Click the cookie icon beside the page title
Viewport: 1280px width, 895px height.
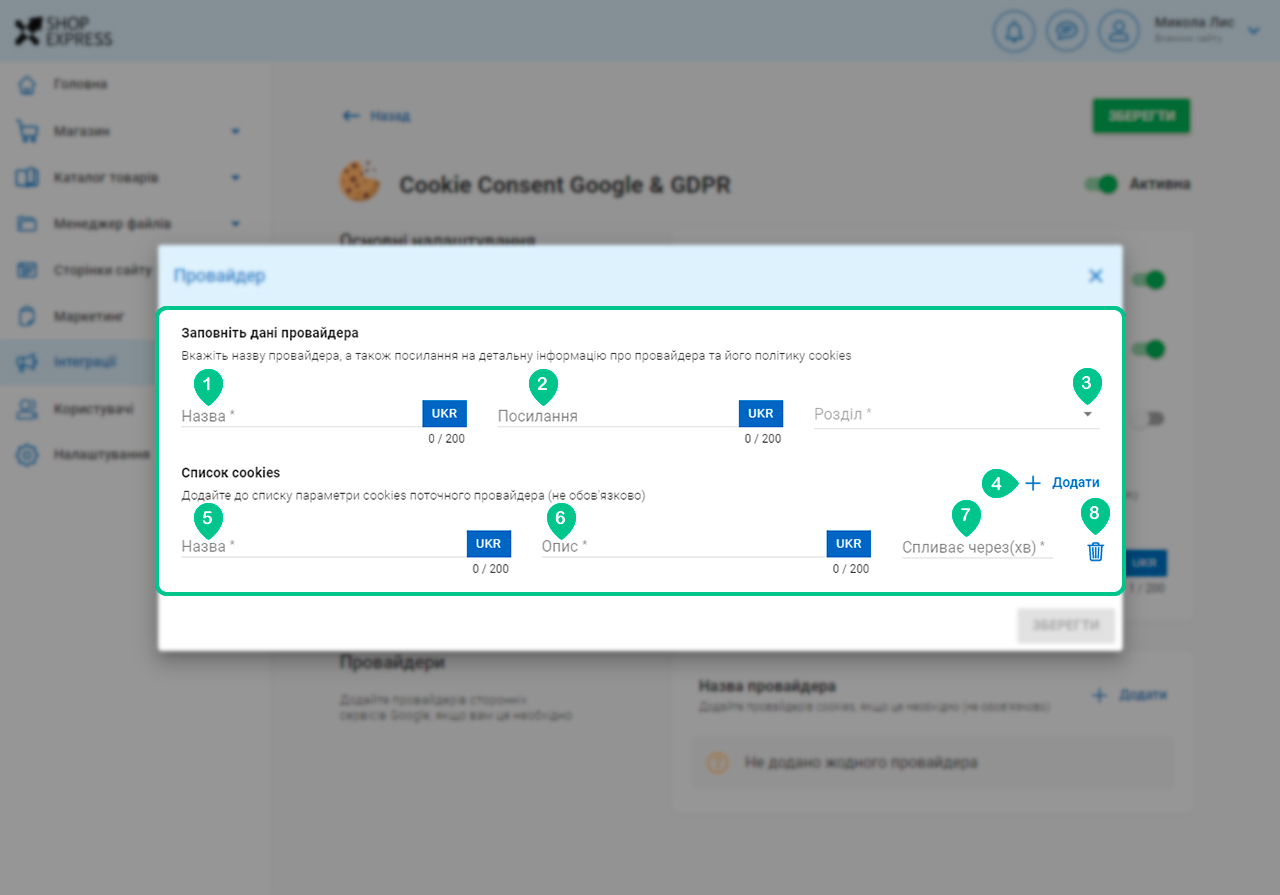359,181
